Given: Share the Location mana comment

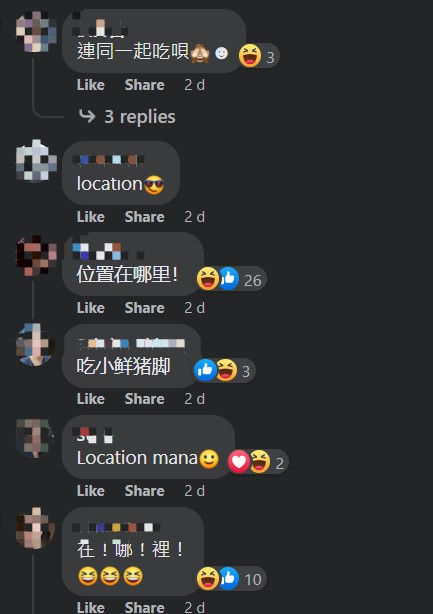Looking at the screenshot, I should click(x=144, y=491).
